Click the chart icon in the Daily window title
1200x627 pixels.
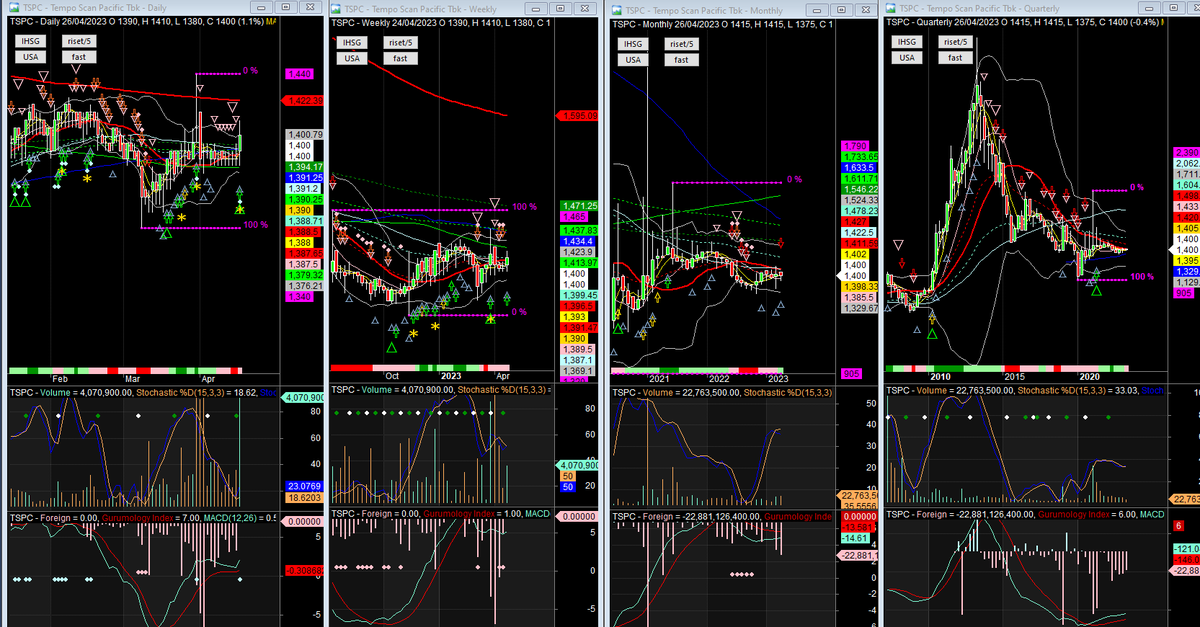[12, 7]
